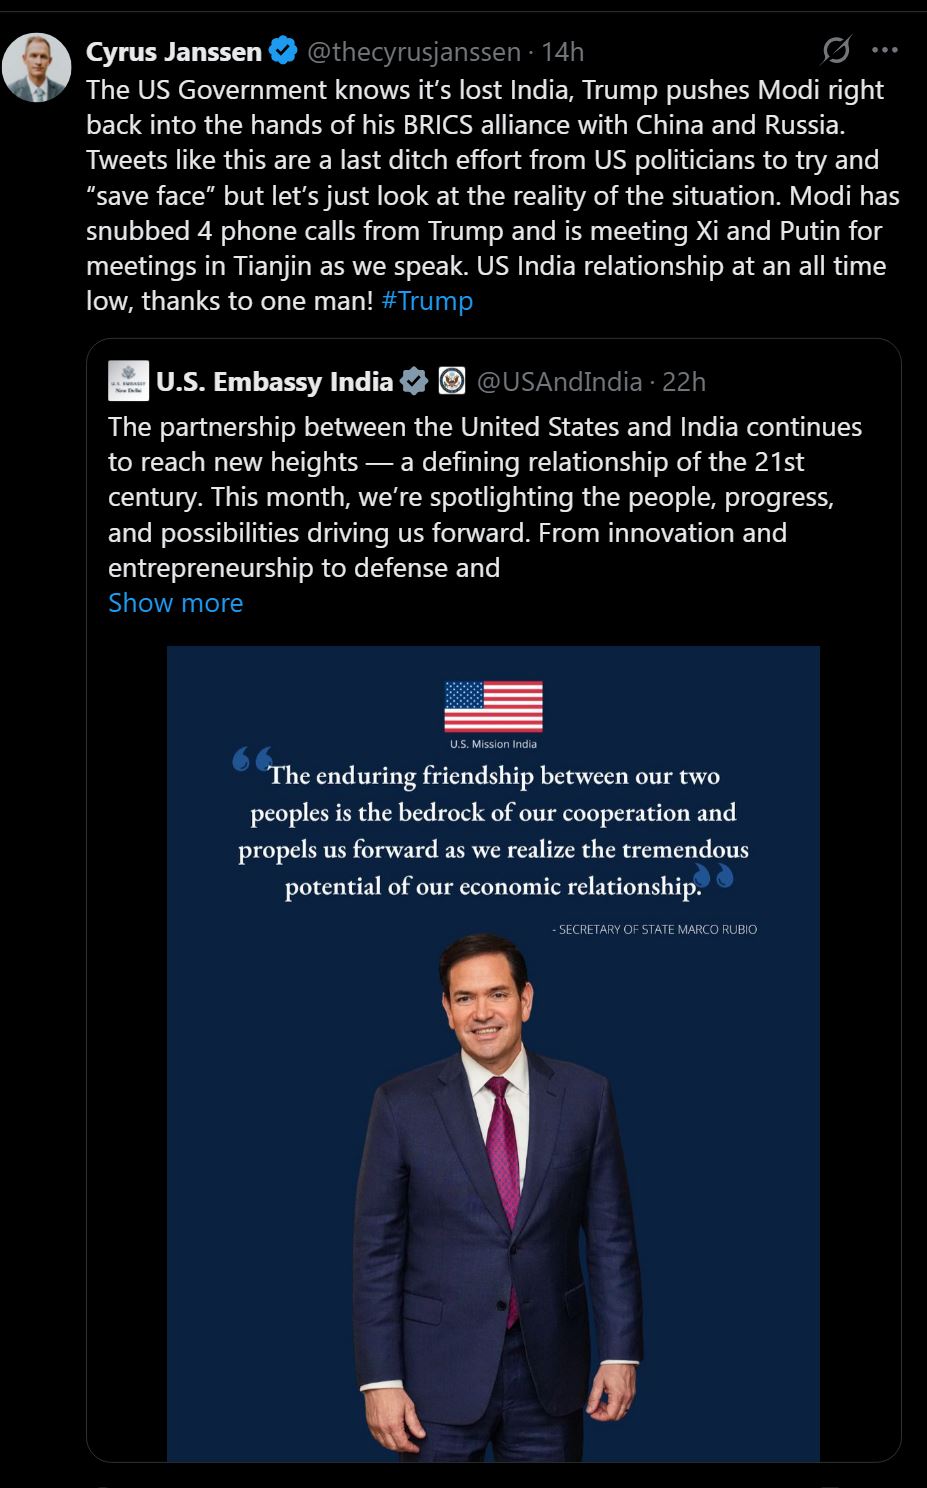Screen dimensions: 927x1488
Task: Click Cyrus Janssen's profile avatar
Action: pos(37,68)
